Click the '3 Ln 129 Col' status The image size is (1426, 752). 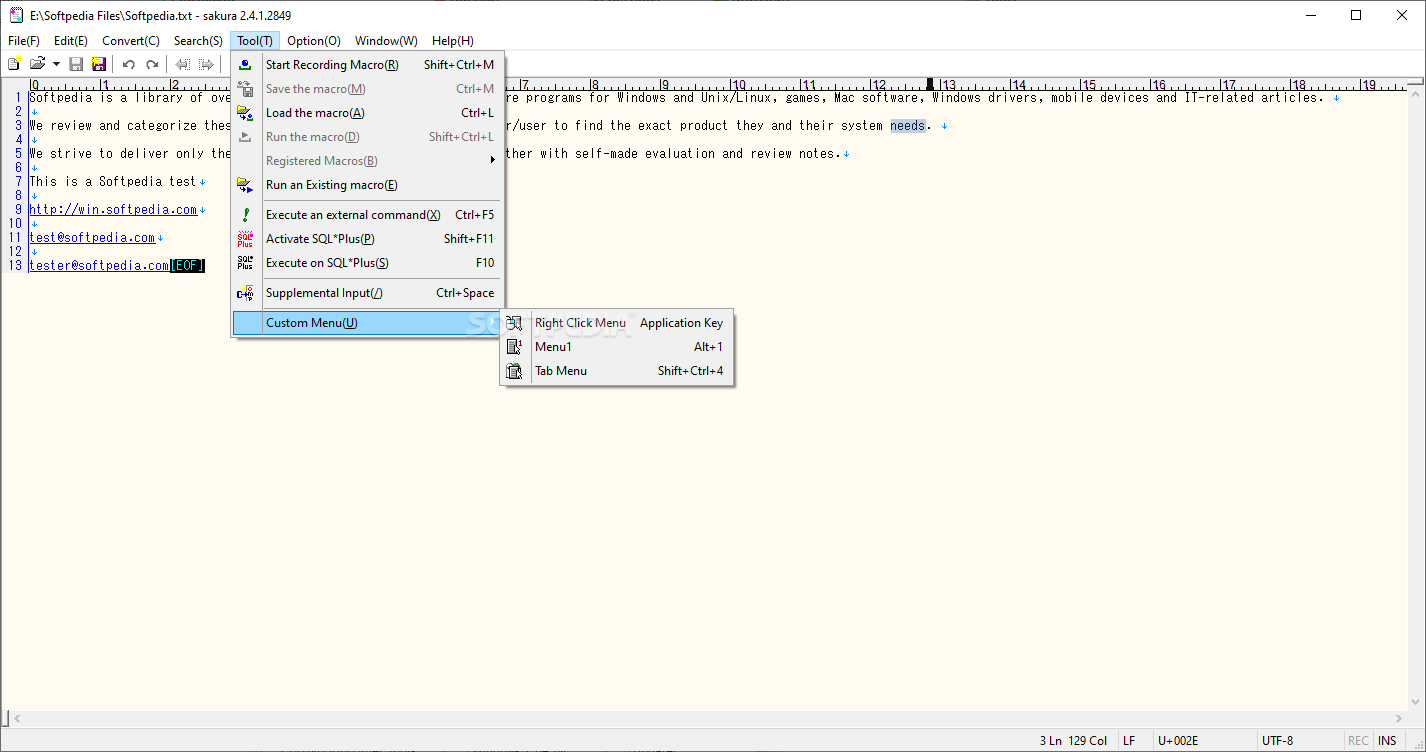point(1073,741)
